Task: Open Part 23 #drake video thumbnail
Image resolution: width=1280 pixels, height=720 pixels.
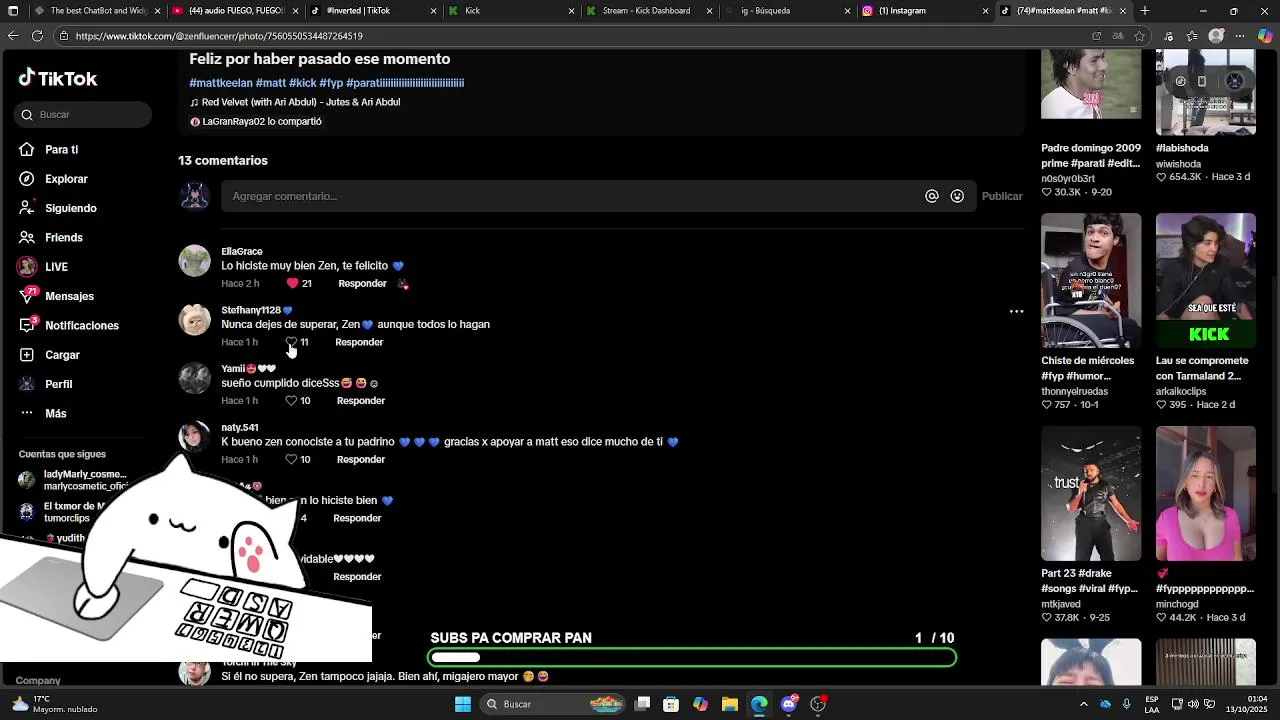Action: pos(1091,493)
